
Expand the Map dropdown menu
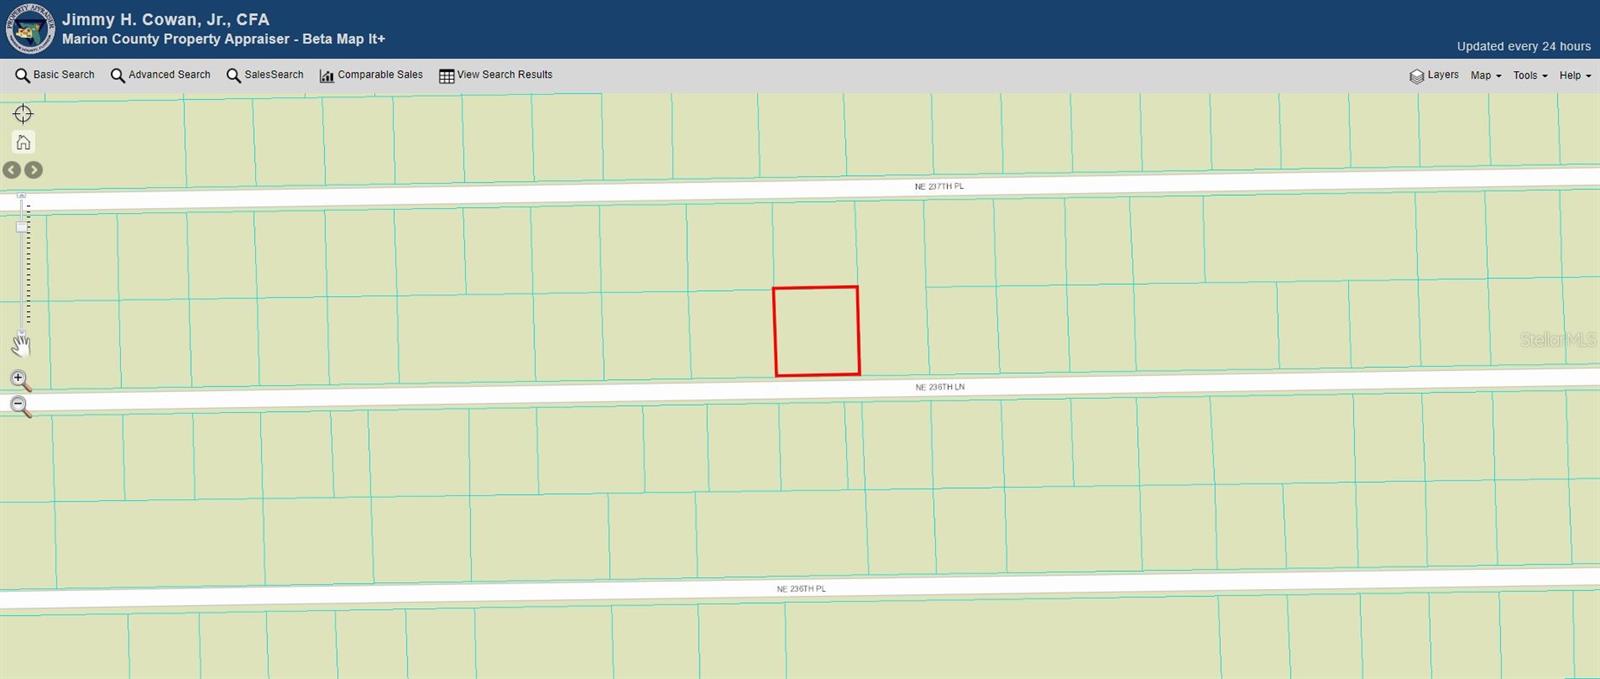(x=1485, y=76)
